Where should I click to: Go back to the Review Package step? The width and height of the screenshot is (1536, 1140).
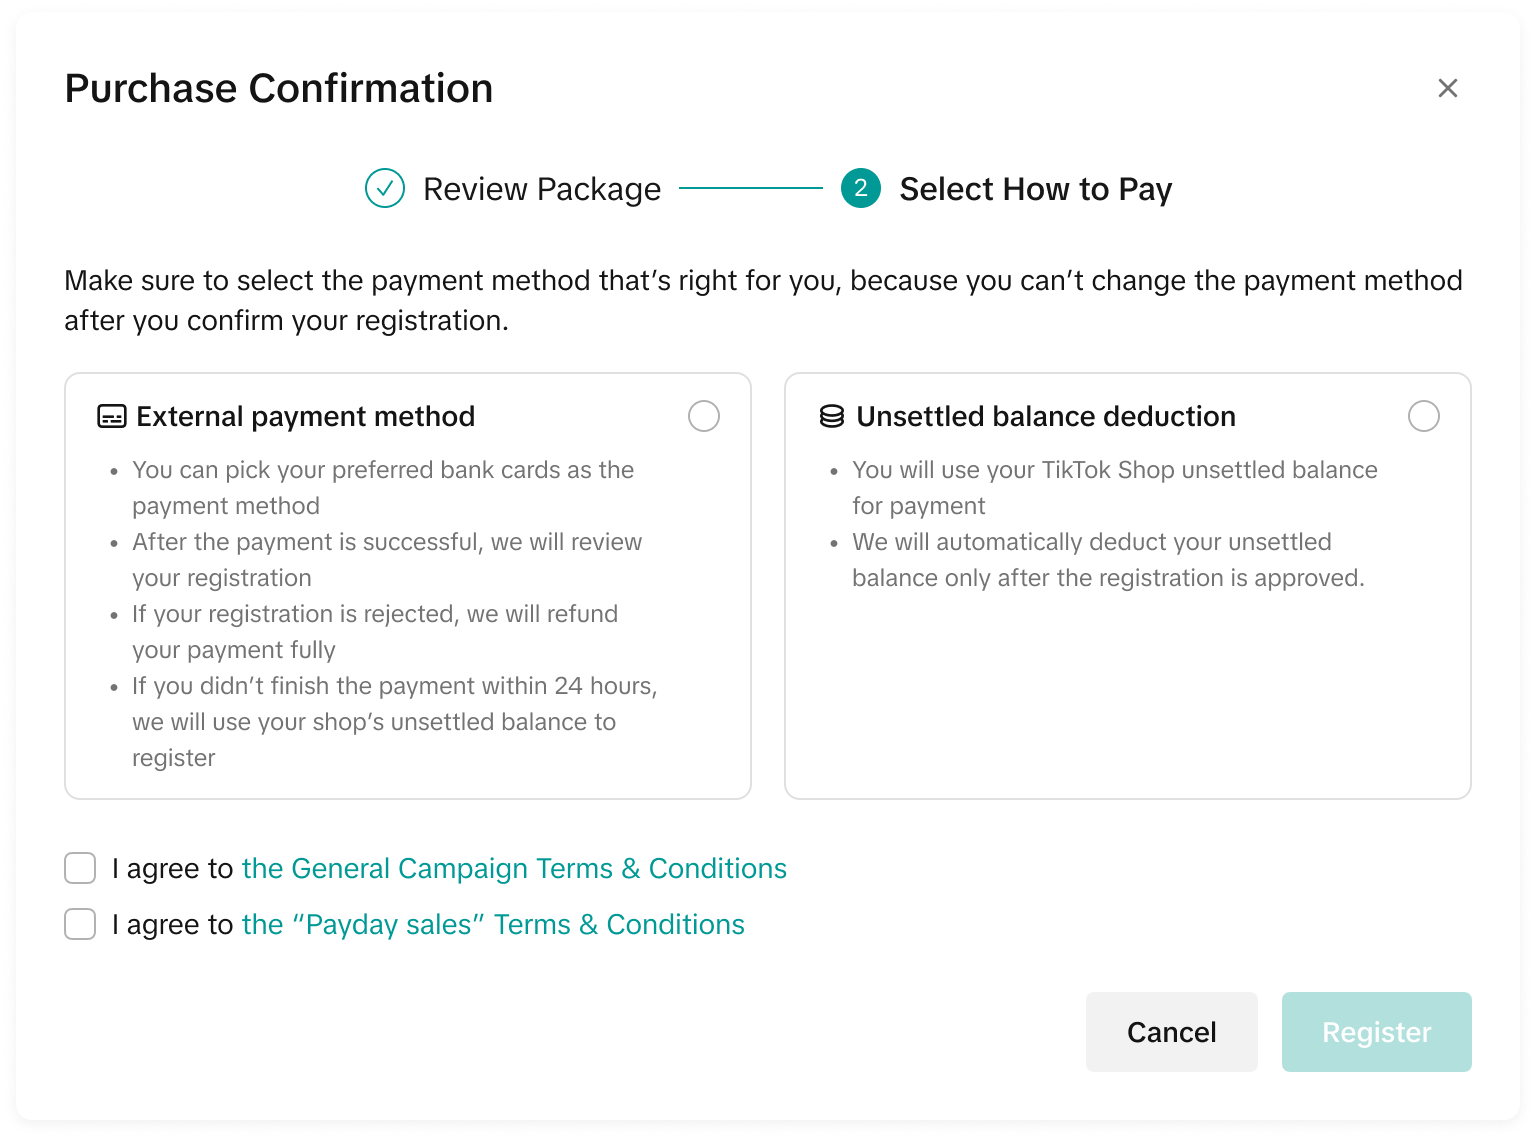coord(541,189)
